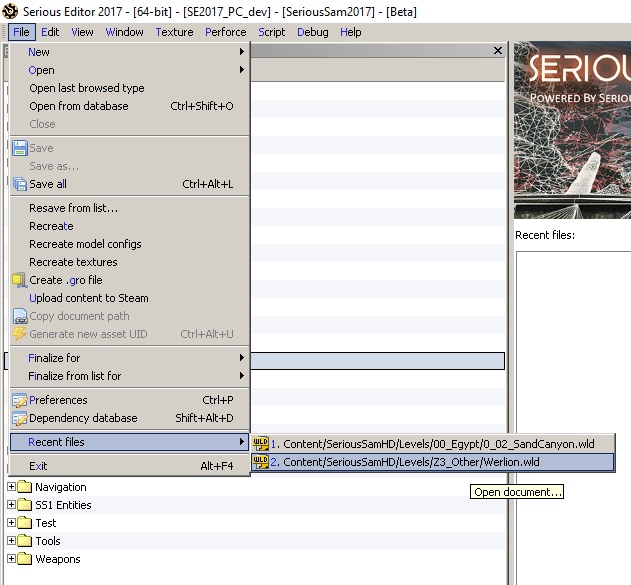This screenshot has width=631, height=585.
Task: Choose Recreate model configs
Action: 129,244
